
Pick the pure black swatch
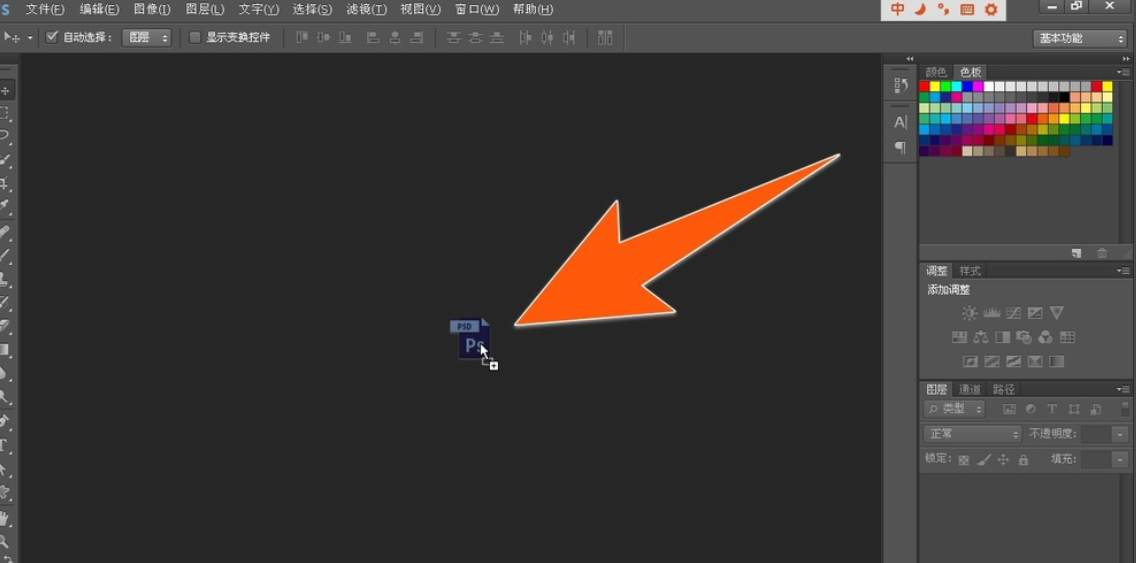(1064, 97)
